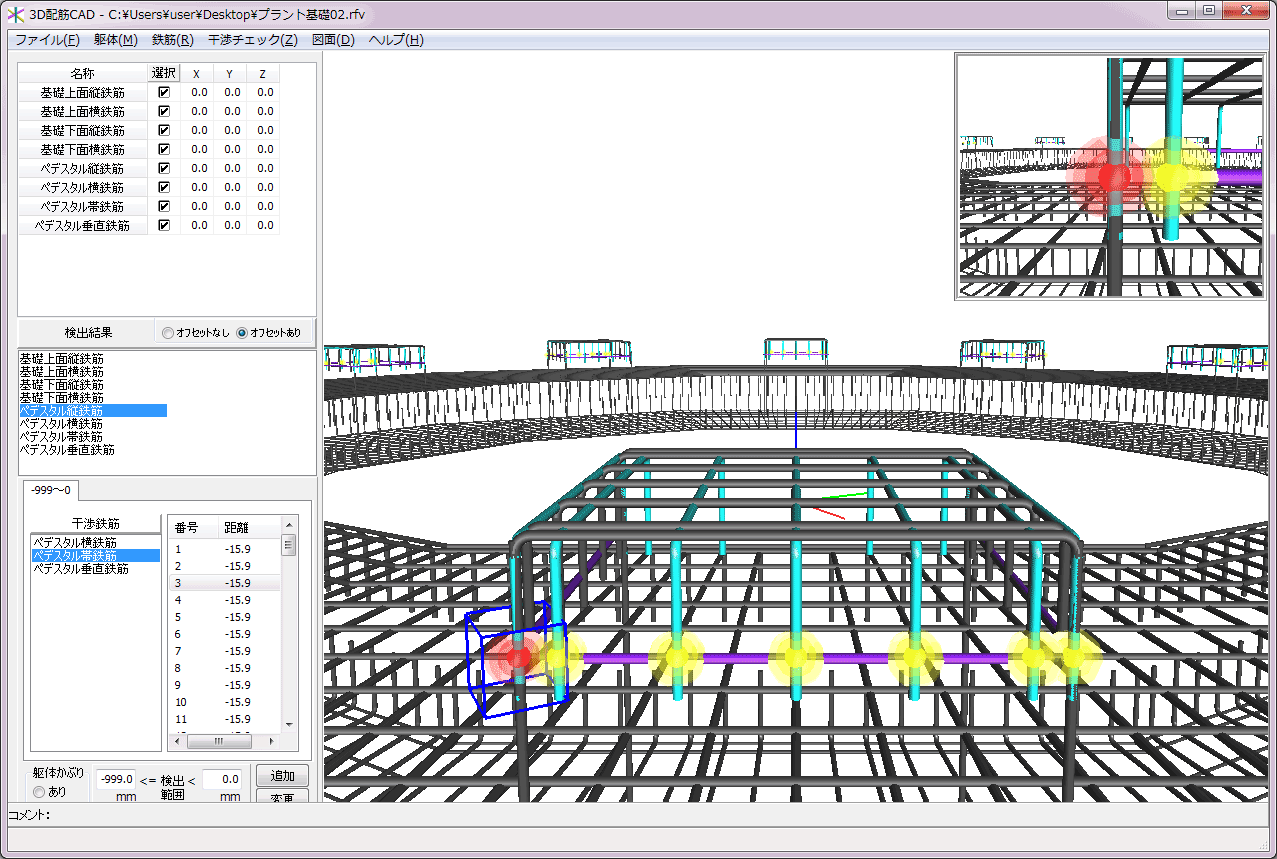Click the 選択 column header button
Viewport: 1277px width, 859px height.
pos(164,73)
